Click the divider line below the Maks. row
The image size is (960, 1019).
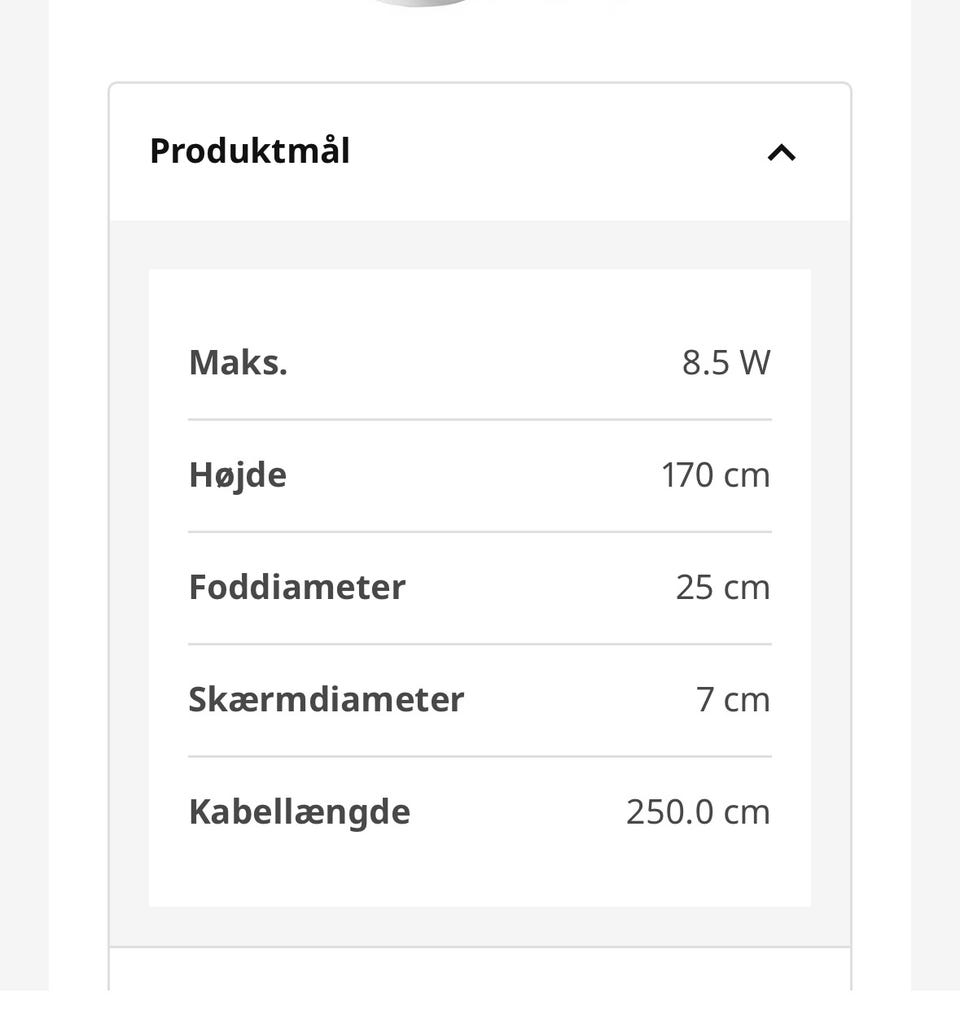point(480,420)
